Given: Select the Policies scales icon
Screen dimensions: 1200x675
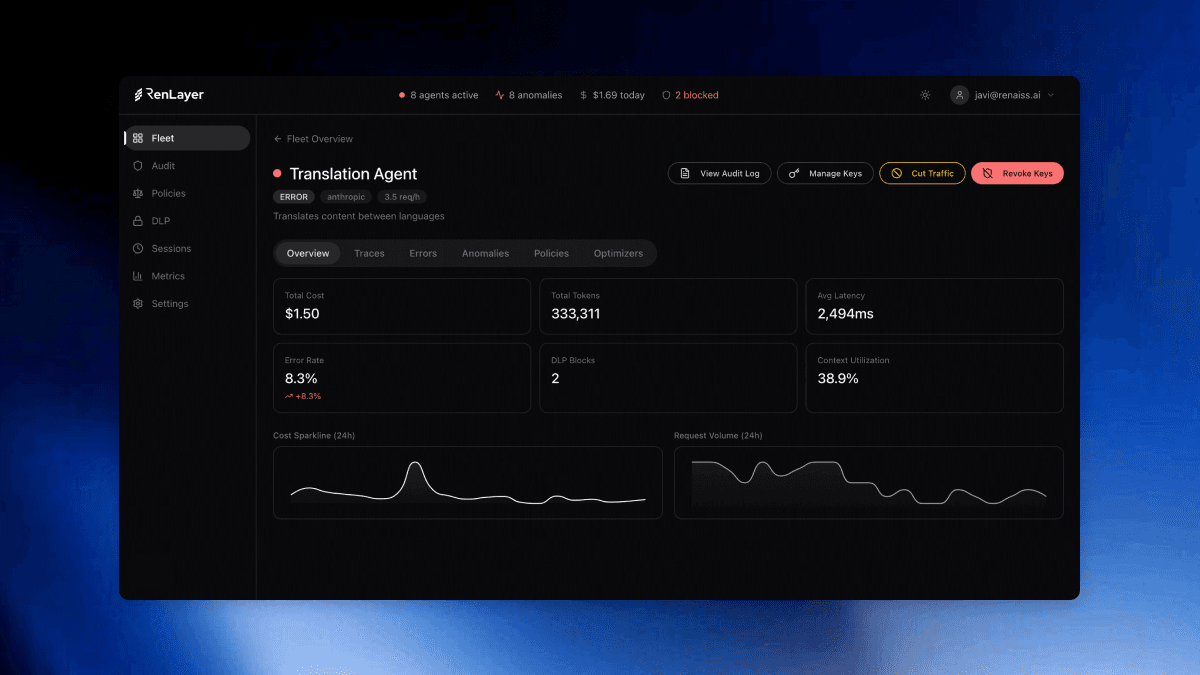Looking at the screenshot, I should pos(138,193).
